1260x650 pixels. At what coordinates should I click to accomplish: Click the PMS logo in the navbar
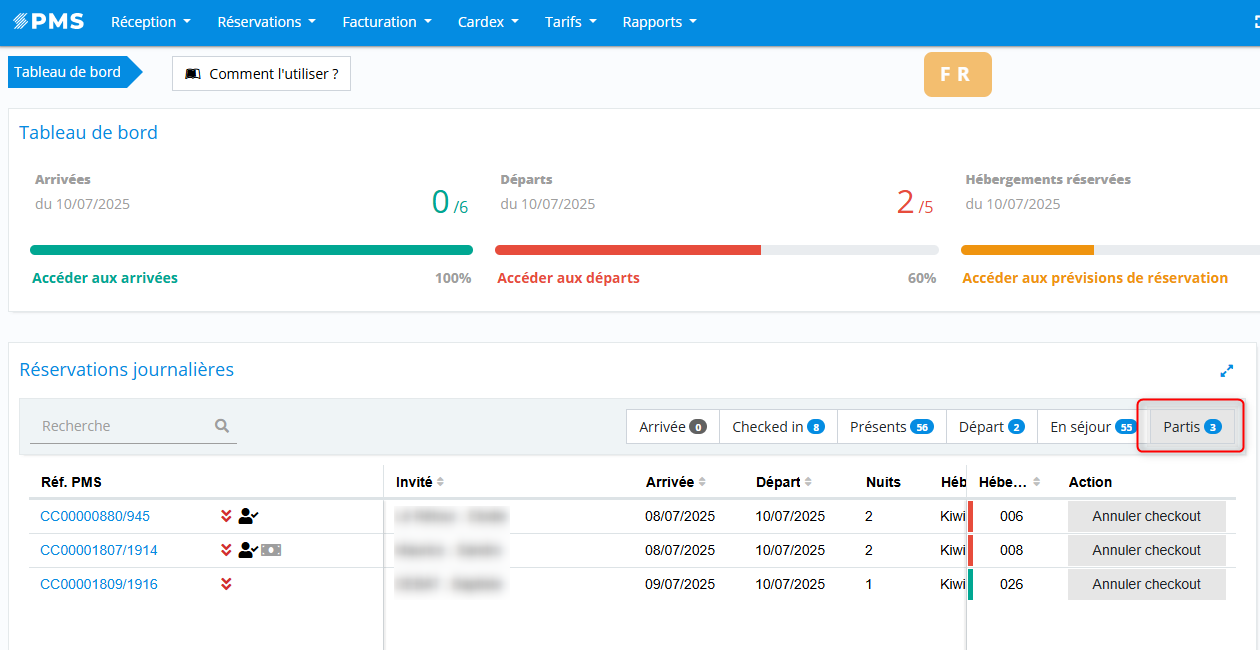click(x=48, y=22)
